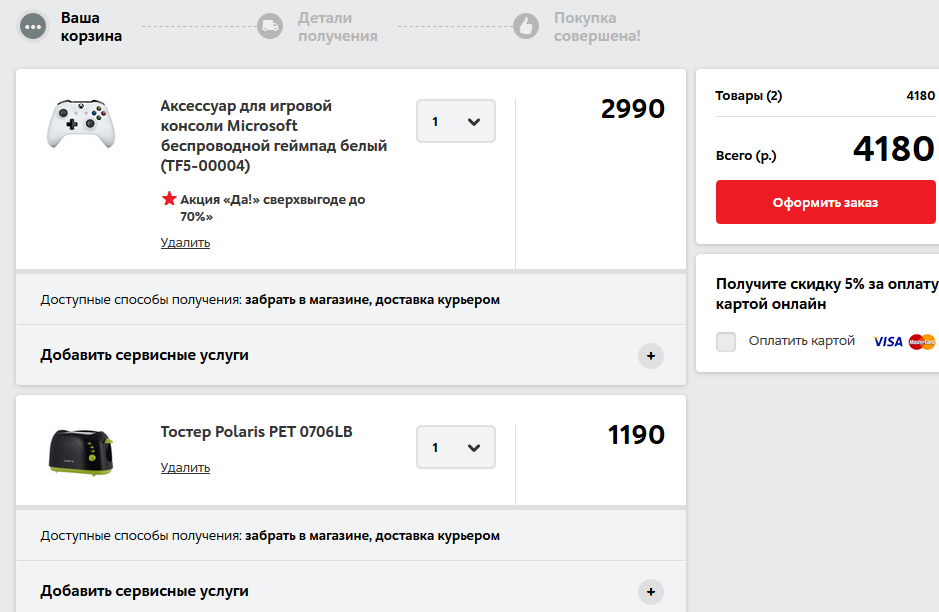The width and height of the screenshot is (939, 612).
Task: Expand Добавить сервисные услуги under gamepad
Action: (x=351, y=355)
